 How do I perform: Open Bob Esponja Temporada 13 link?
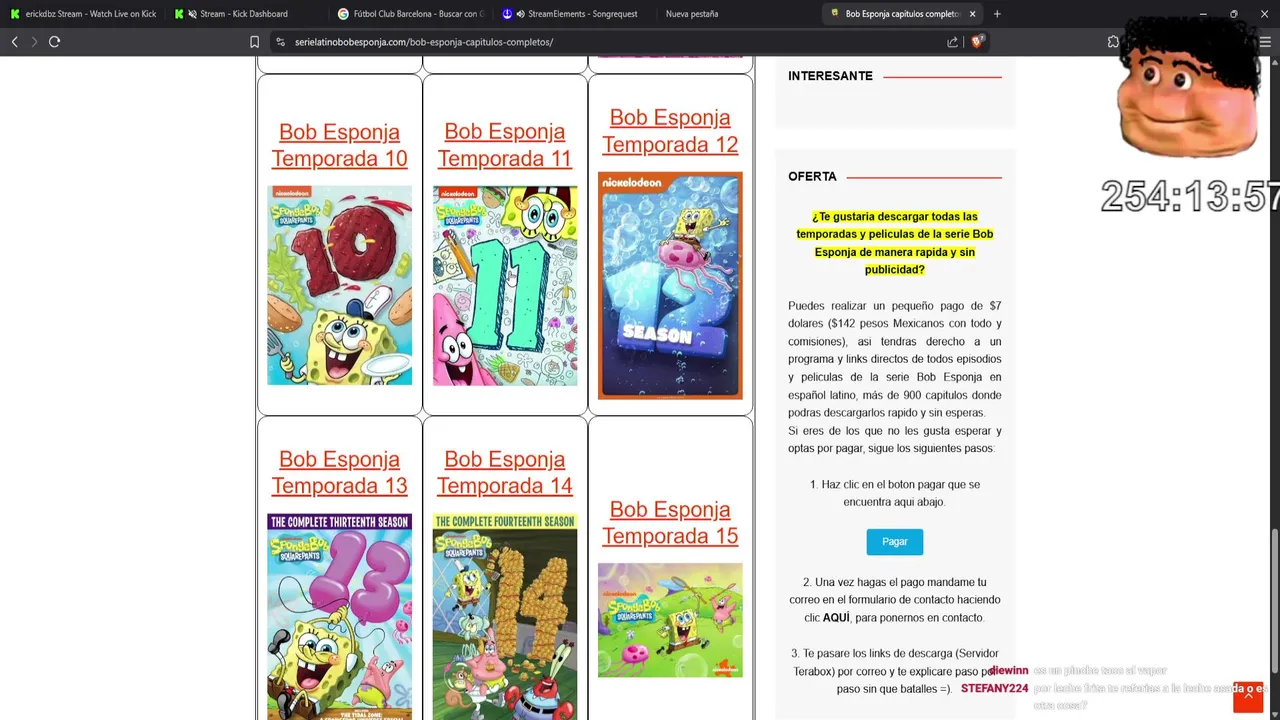tap(339, 472)
